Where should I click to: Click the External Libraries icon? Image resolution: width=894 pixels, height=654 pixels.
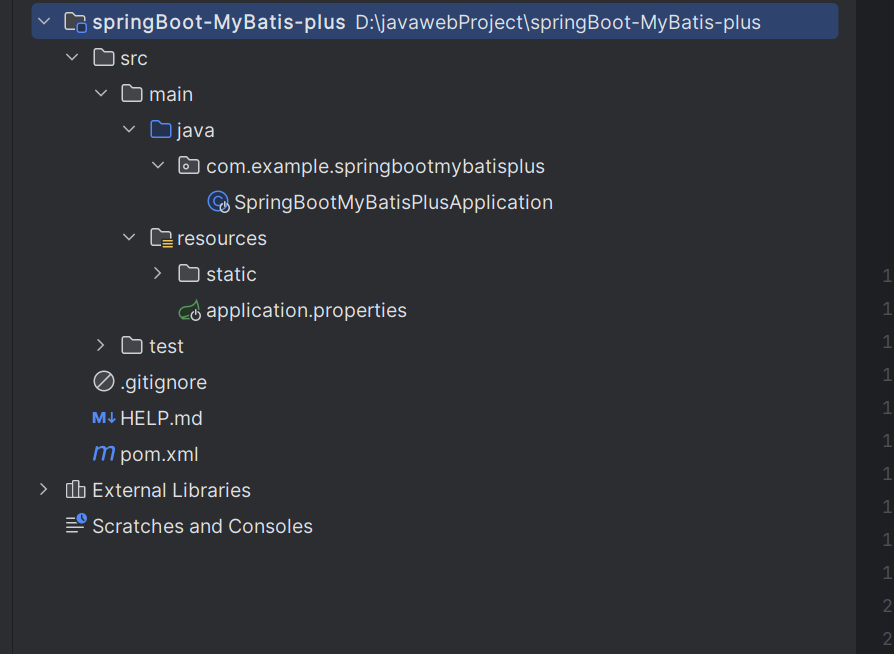75,489
